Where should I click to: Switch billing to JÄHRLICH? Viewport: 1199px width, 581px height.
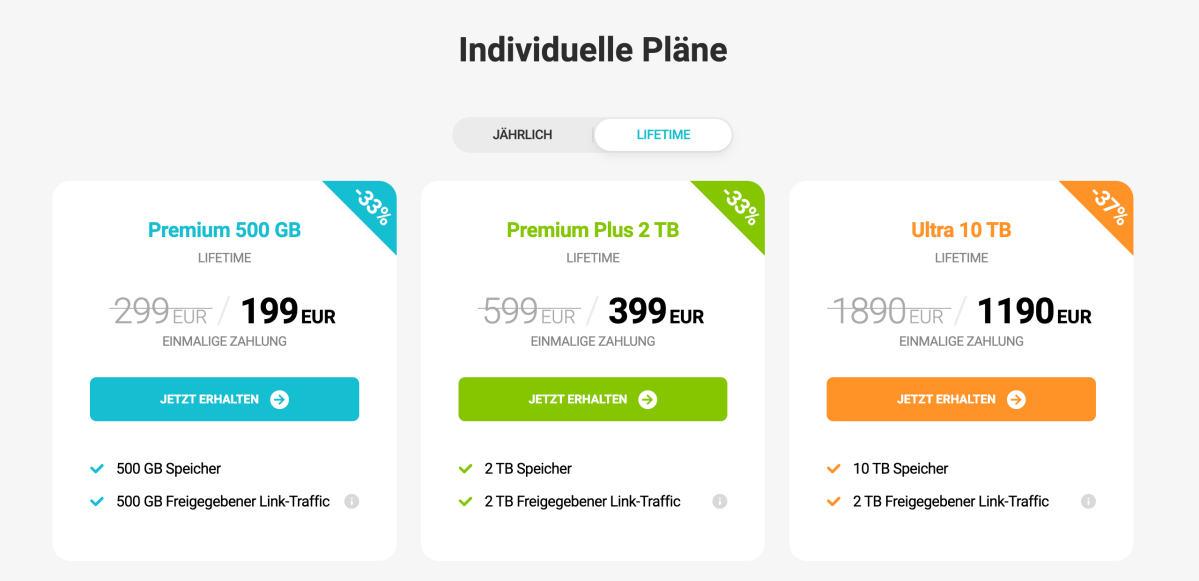524,134
